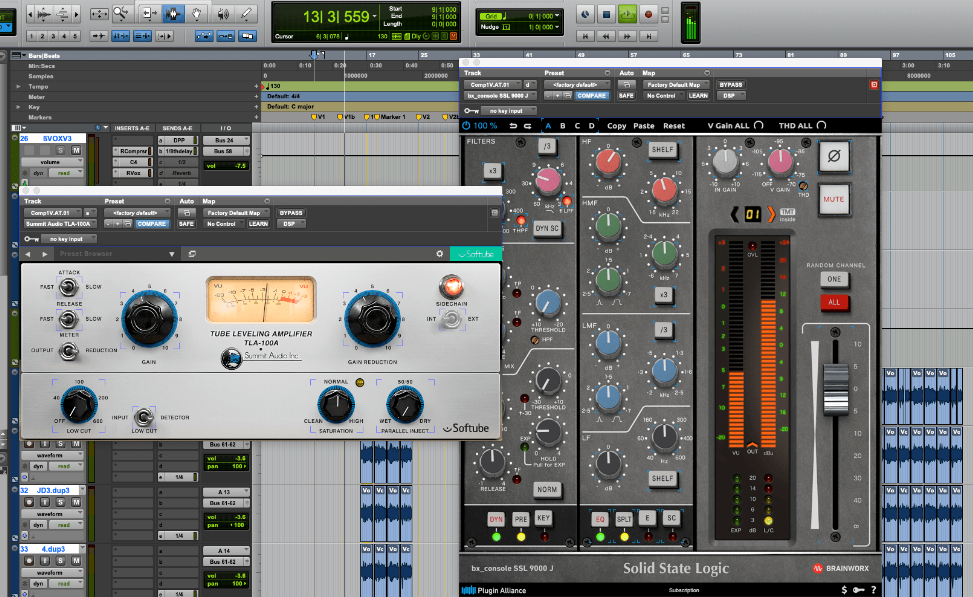Click the power icon in bx_console toolbar
Image resolution: width=973 pixels, height=597 pixels.
tap(466, 126)
